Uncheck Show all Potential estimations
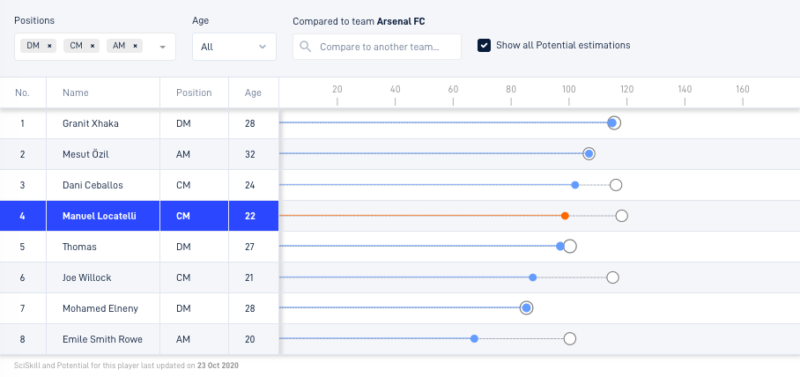The height and width of the screenshot is (377, 800). [x=484, y=45]
